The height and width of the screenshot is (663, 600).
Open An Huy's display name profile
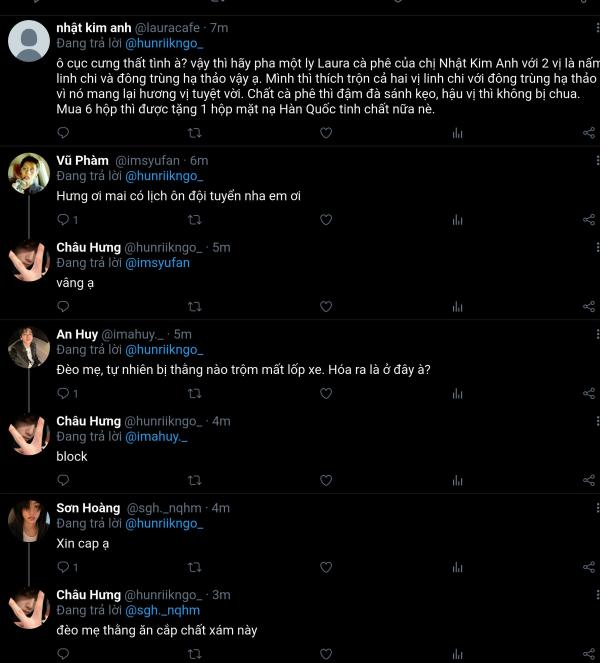(77, 334)
